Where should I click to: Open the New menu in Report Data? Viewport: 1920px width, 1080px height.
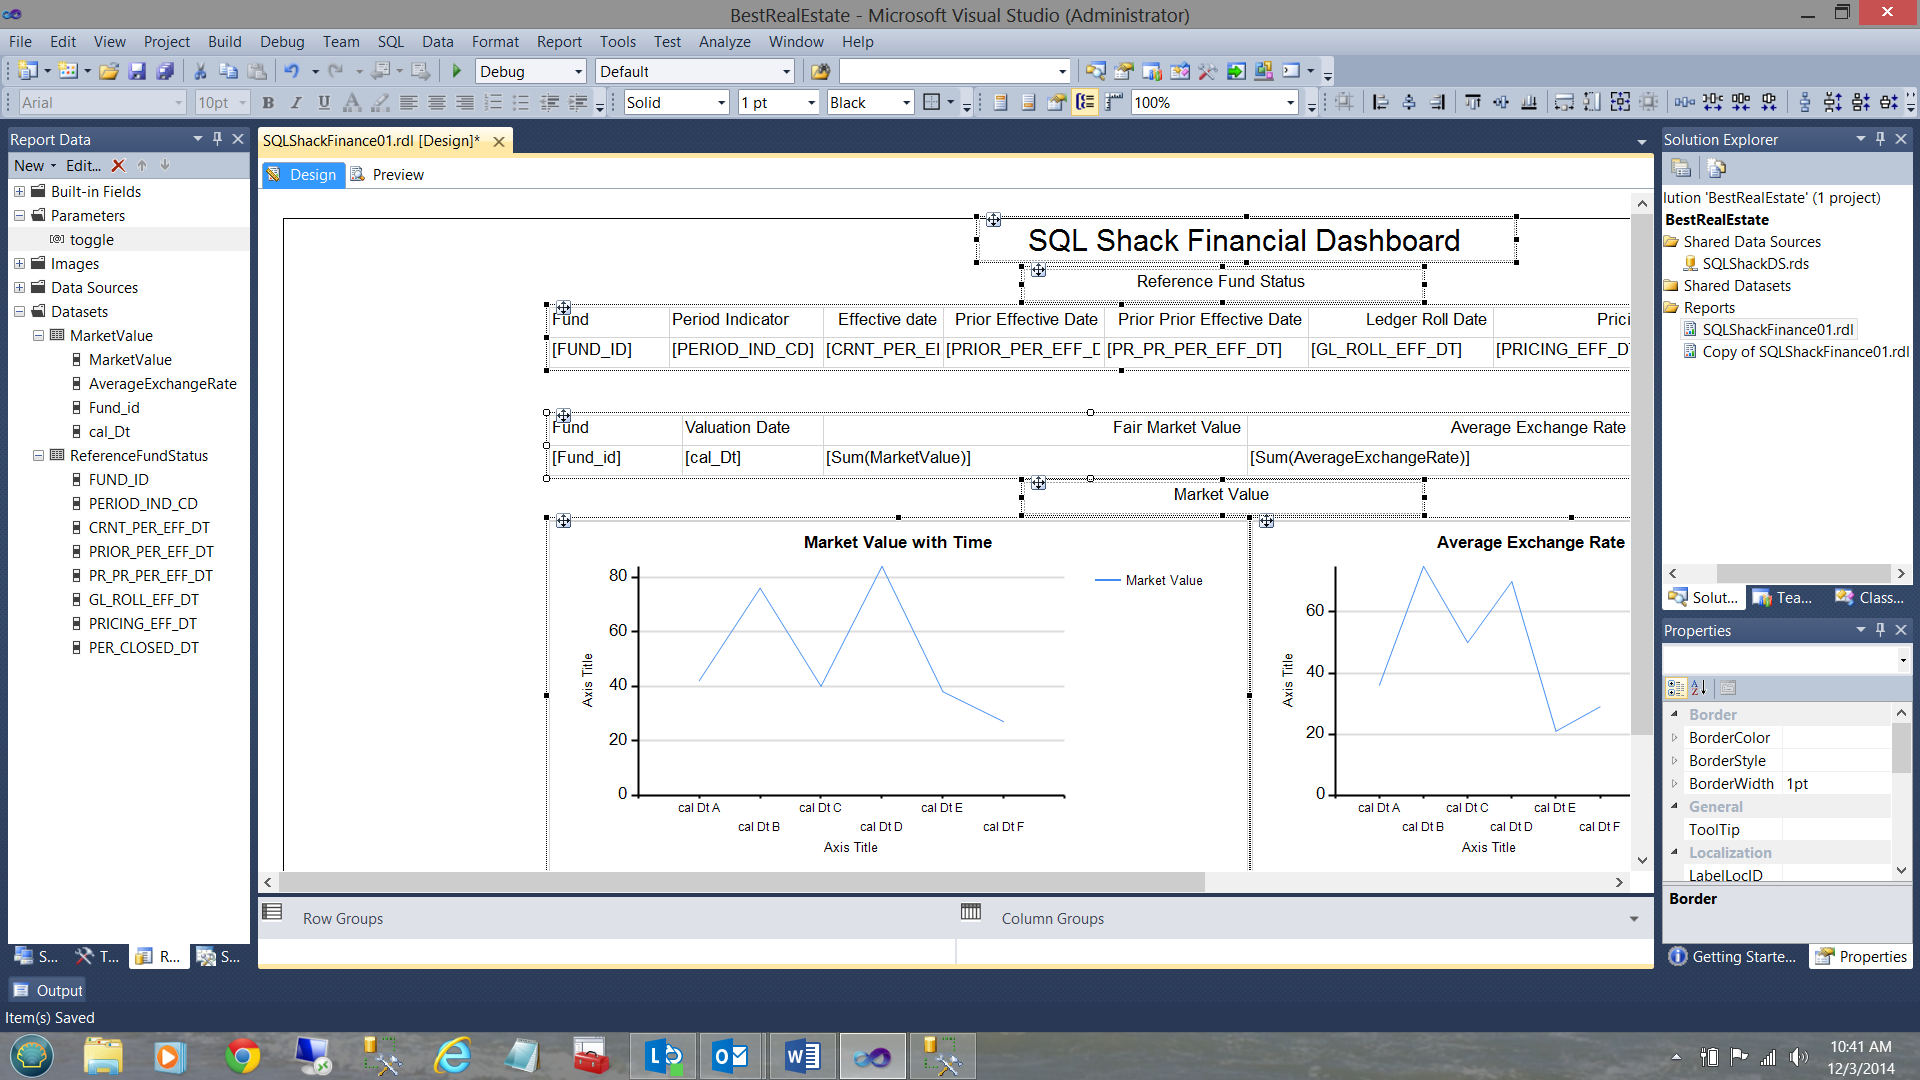point(33,165)
